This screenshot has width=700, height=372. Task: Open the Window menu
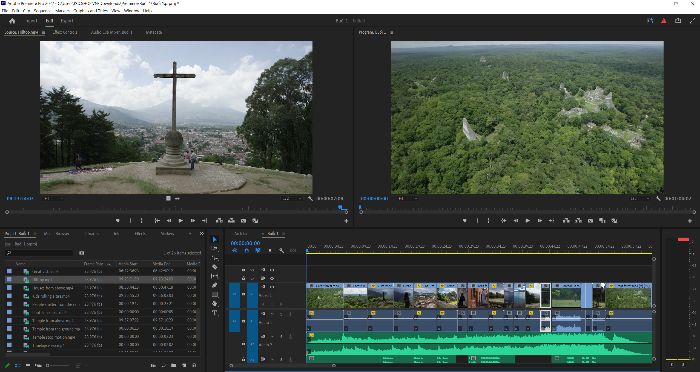[x=132, y=10]
